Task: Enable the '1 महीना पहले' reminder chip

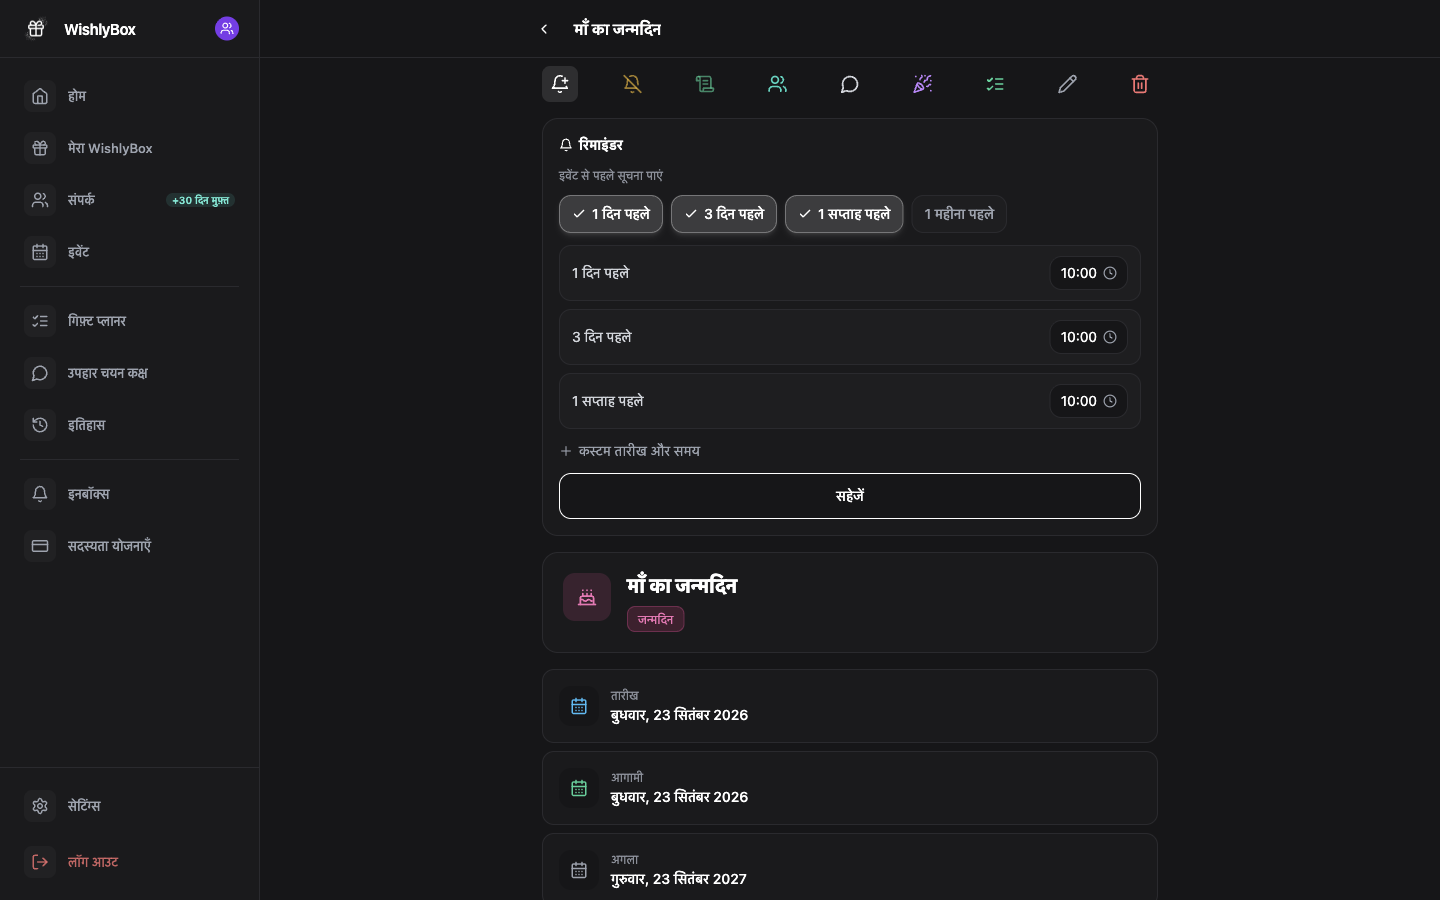Action: click(x=959, y=214)
